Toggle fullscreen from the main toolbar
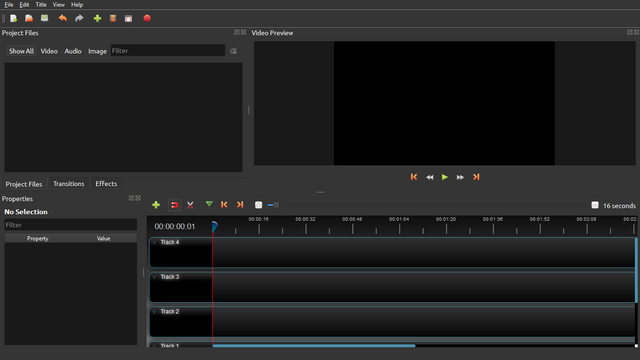The image size is (640, 360). [x=129, y=18]
